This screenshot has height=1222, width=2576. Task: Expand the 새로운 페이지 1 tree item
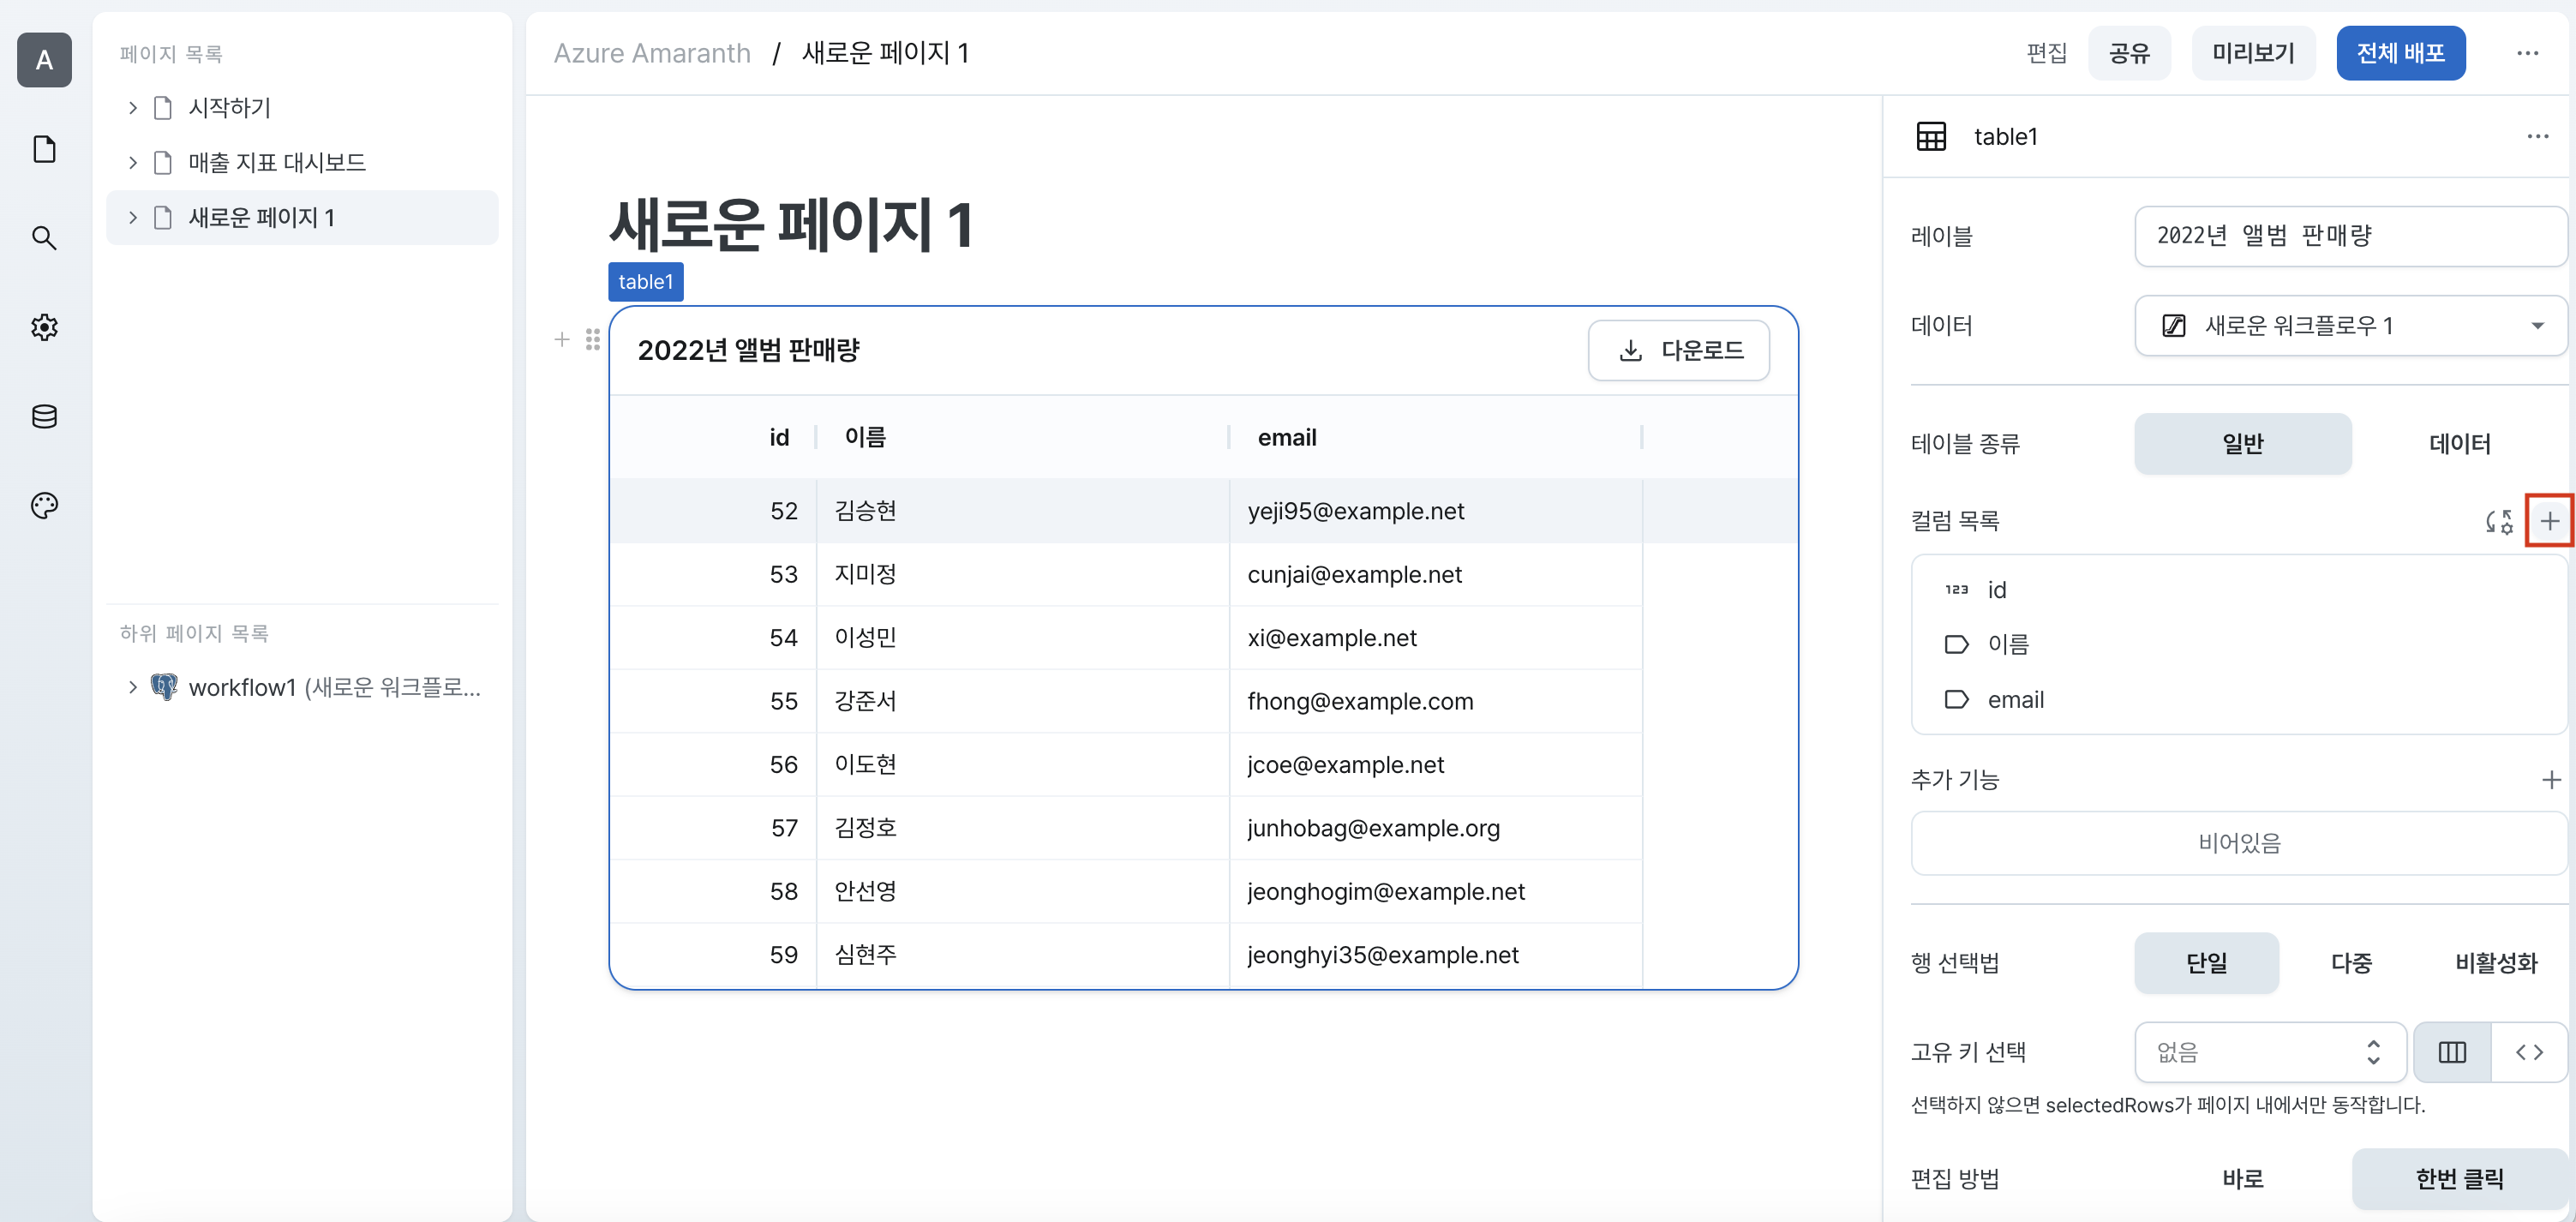133,218
